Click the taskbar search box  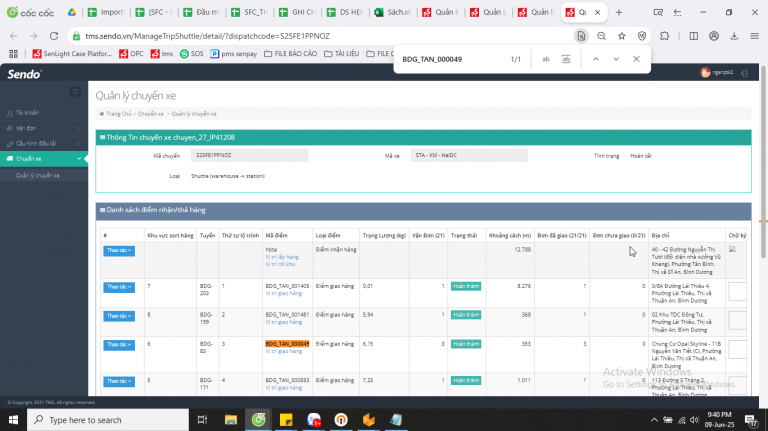108,420
